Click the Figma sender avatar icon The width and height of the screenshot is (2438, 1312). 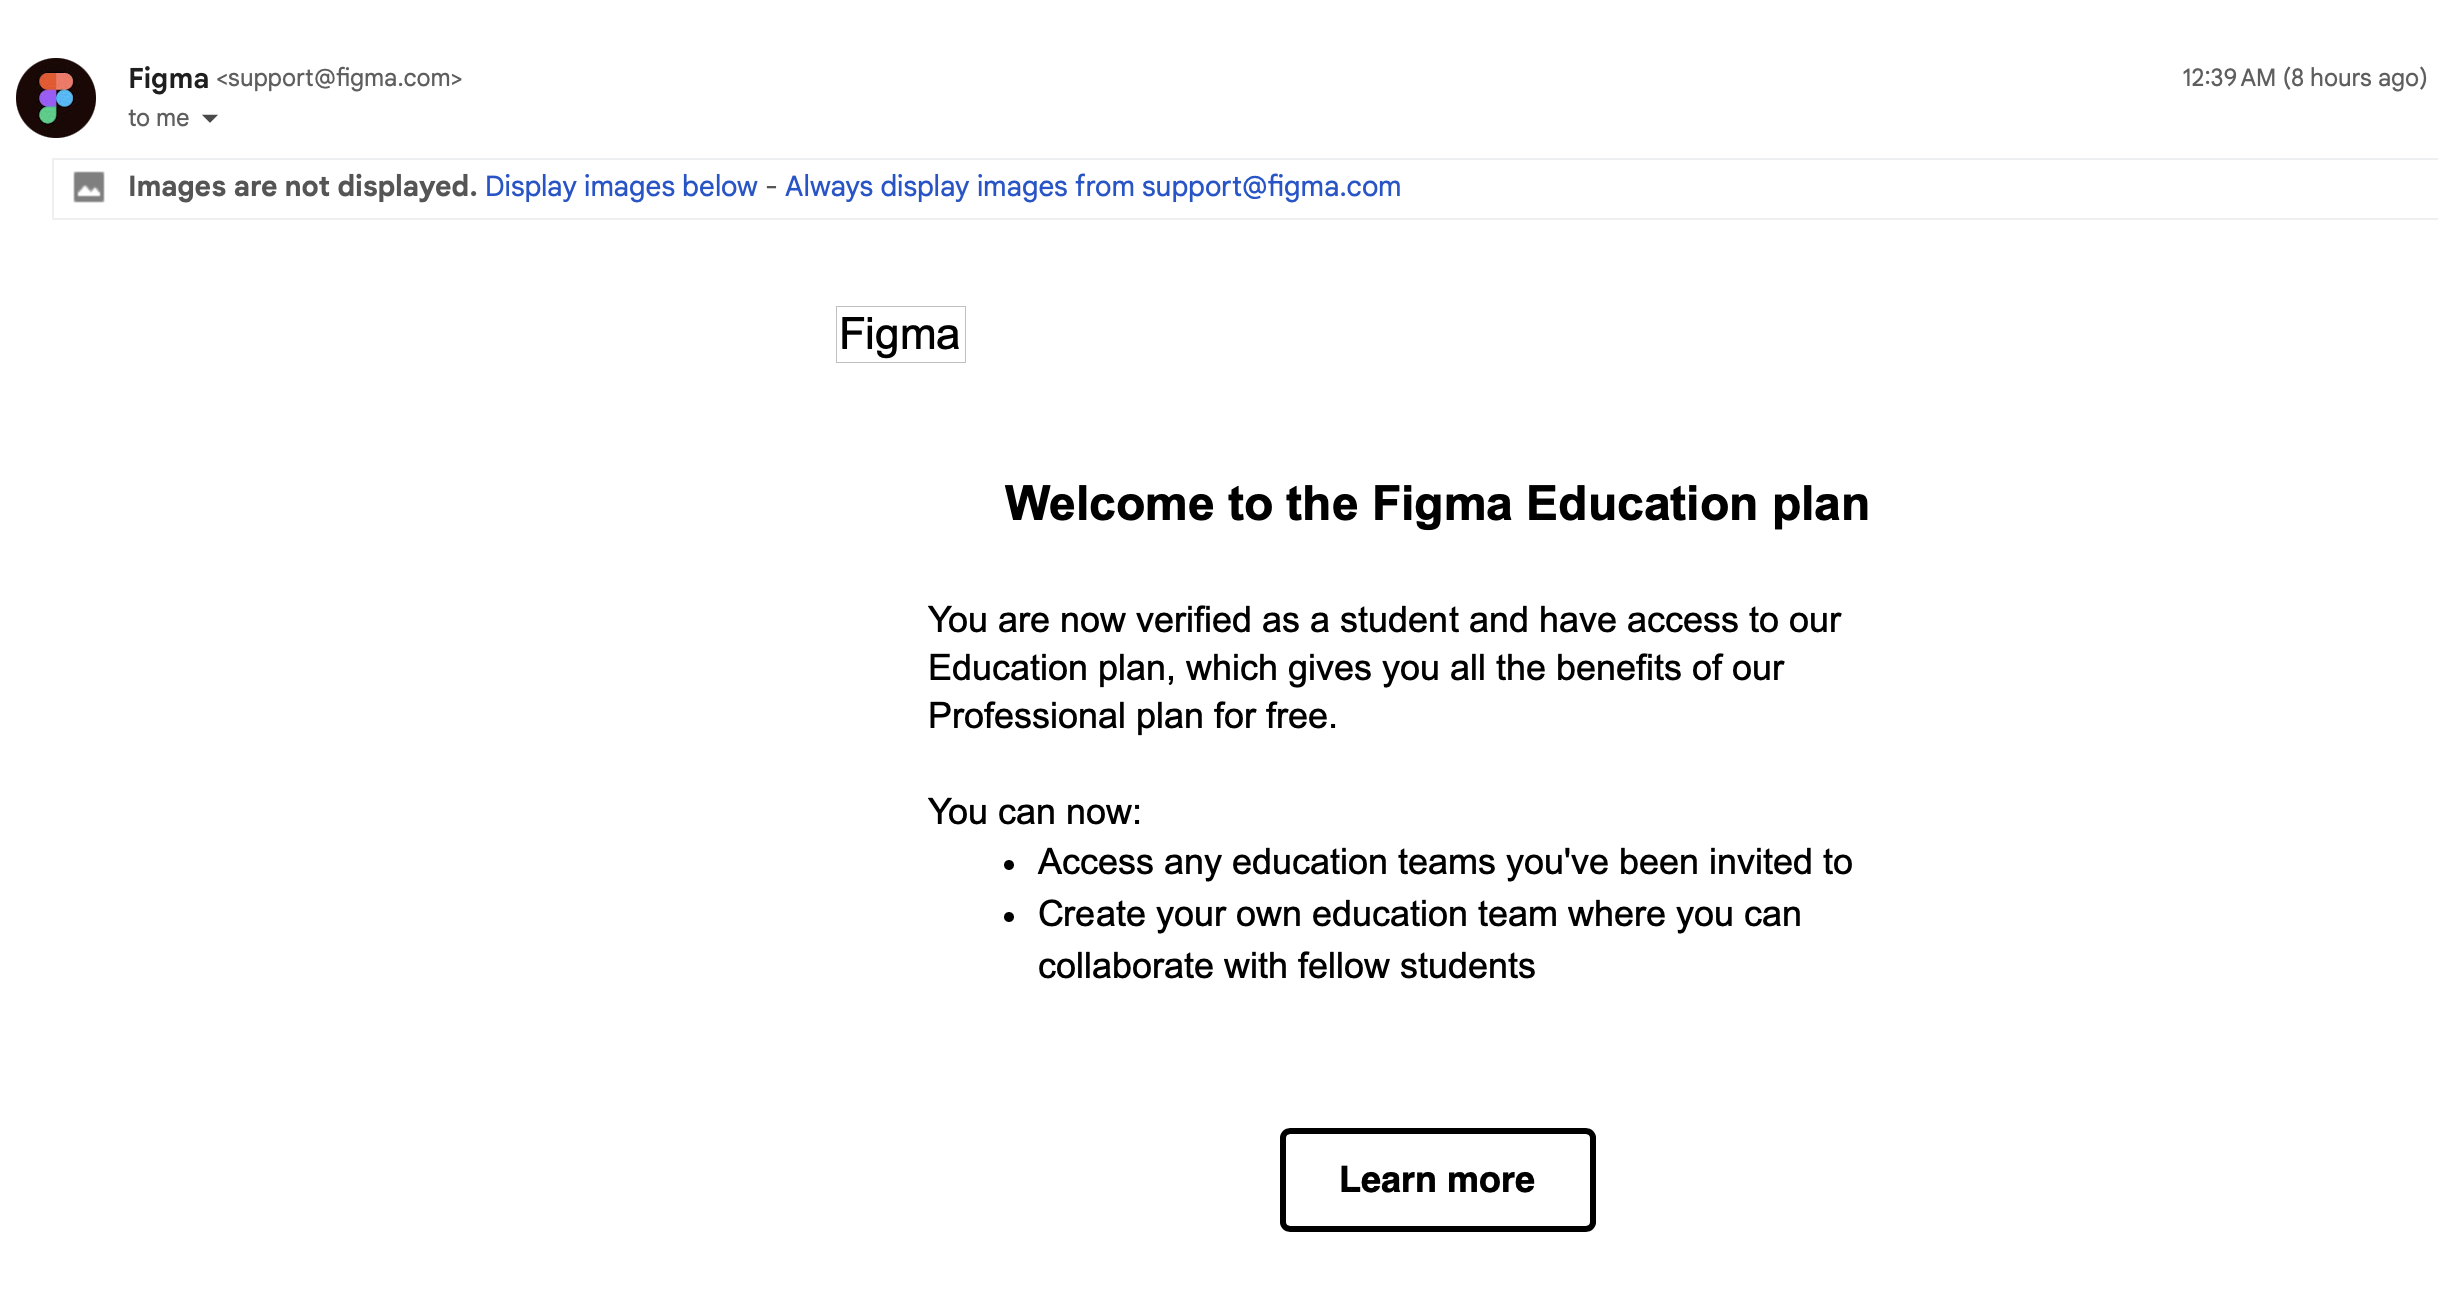point(56,98)
